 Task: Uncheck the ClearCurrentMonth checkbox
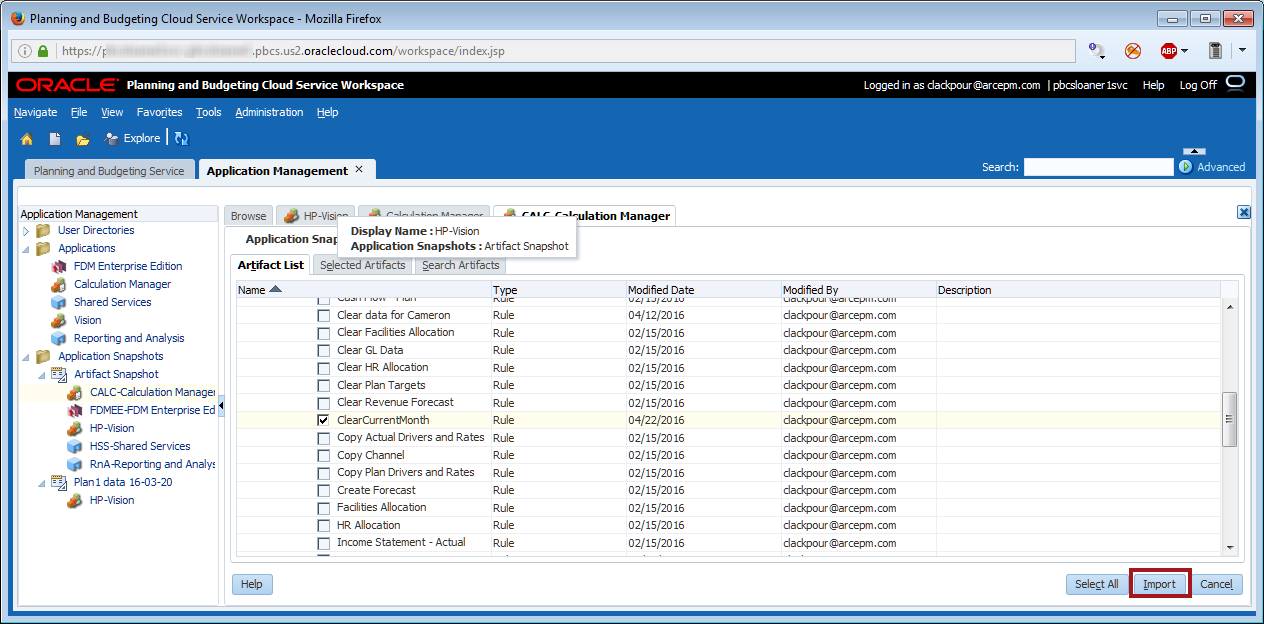click(x=323, y=420)
